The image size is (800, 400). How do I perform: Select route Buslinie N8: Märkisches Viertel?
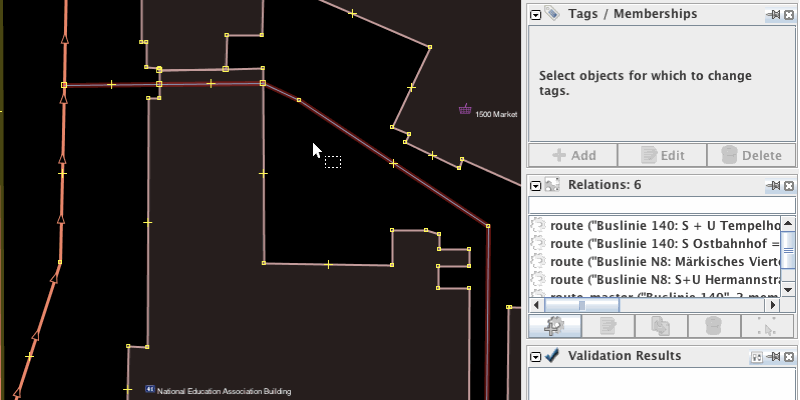coord(655,262)
